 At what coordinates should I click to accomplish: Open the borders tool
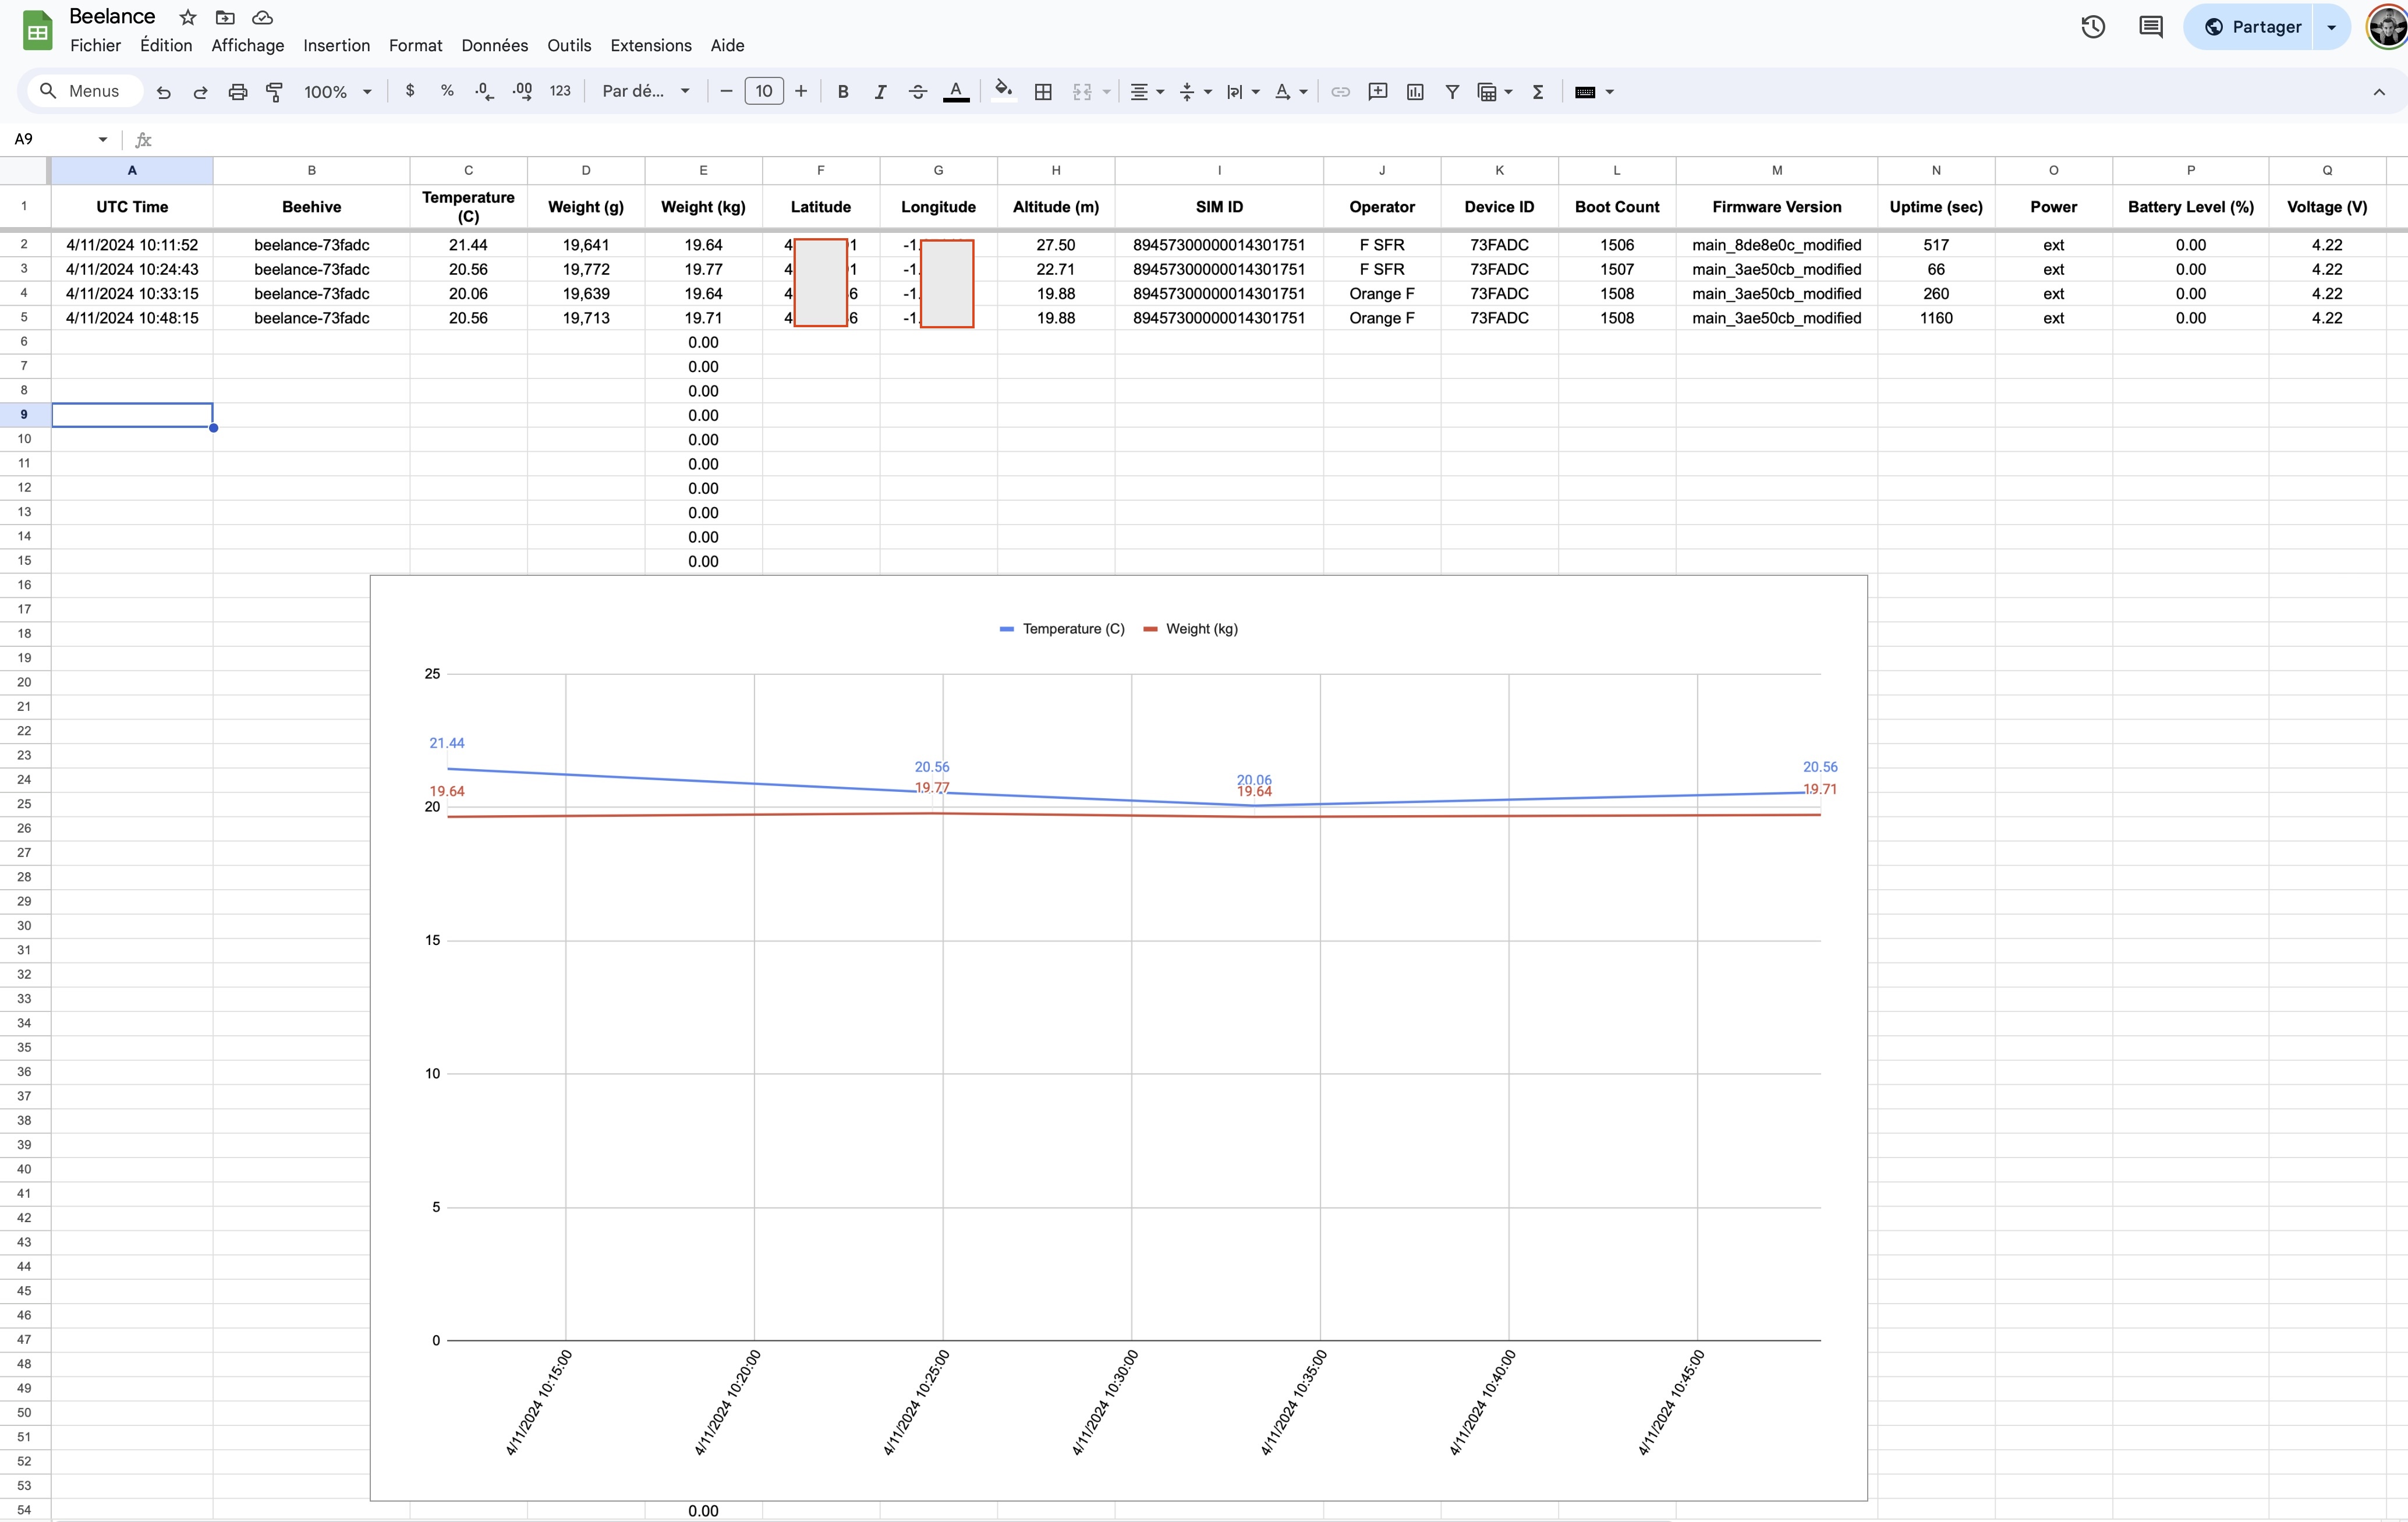pos(1043,92)
